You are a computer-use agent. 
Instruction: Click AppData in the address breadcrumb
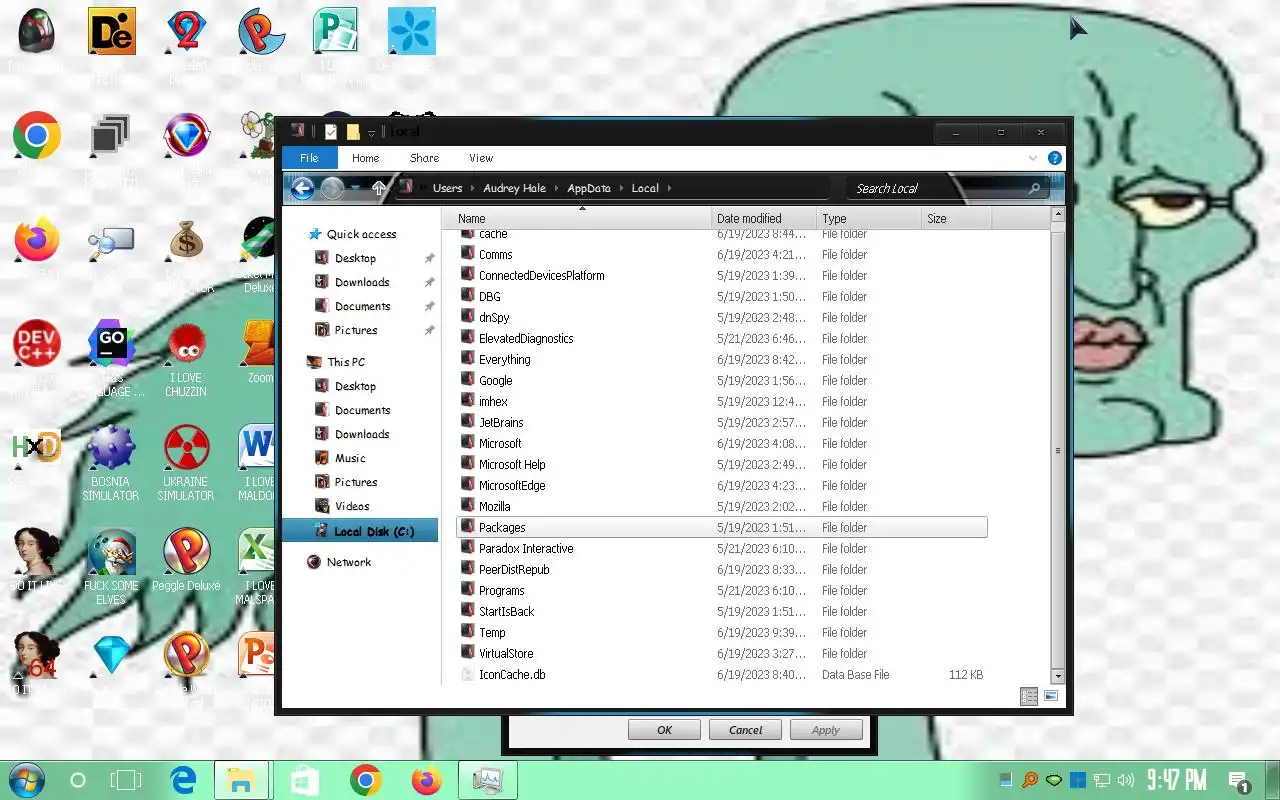pos(588,188)
